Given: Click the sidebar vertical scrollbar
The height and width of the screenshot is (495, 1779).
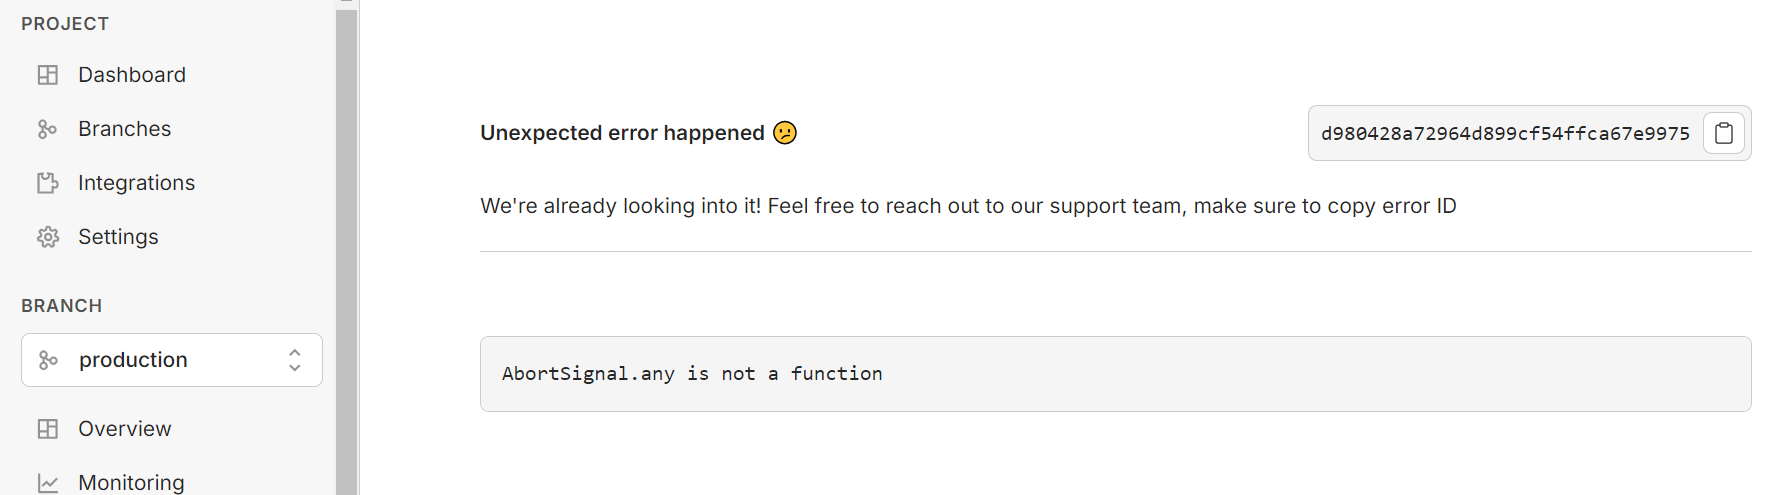Looking at the screenshot, I should [x=347, y=250].
